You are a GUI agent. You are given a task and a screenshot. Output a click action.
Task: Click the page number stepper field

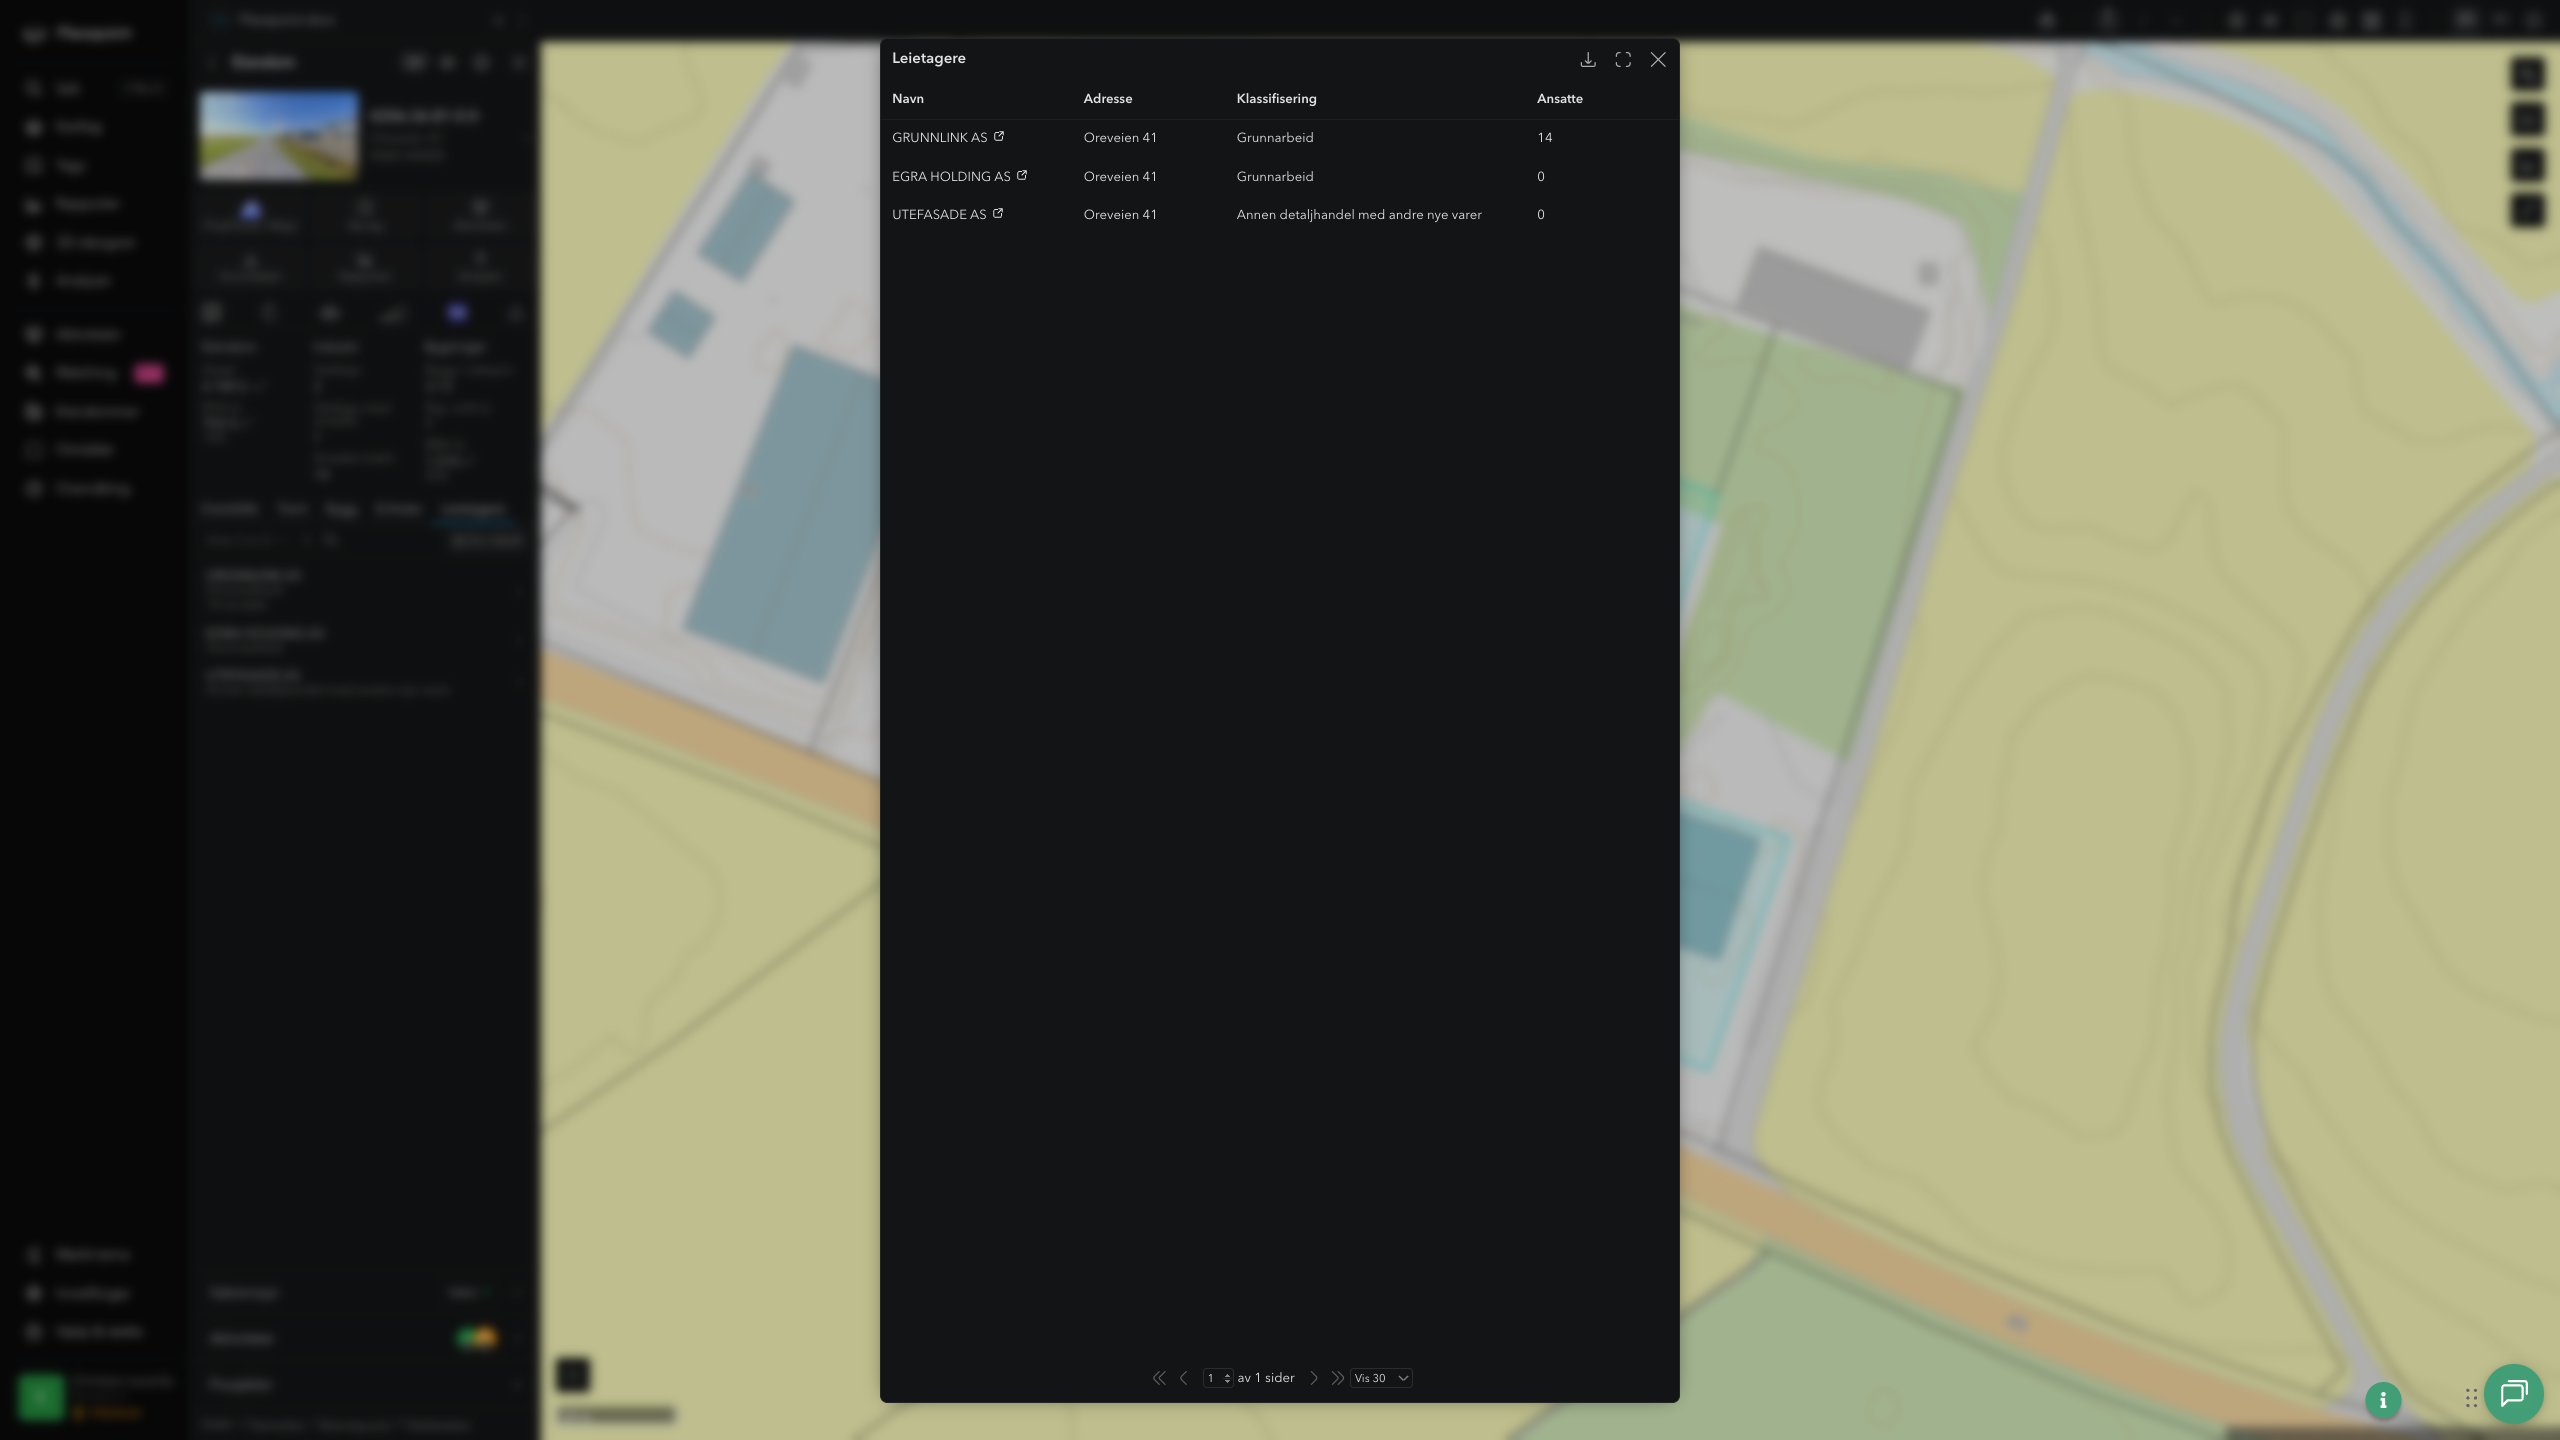[1218, 1378]
